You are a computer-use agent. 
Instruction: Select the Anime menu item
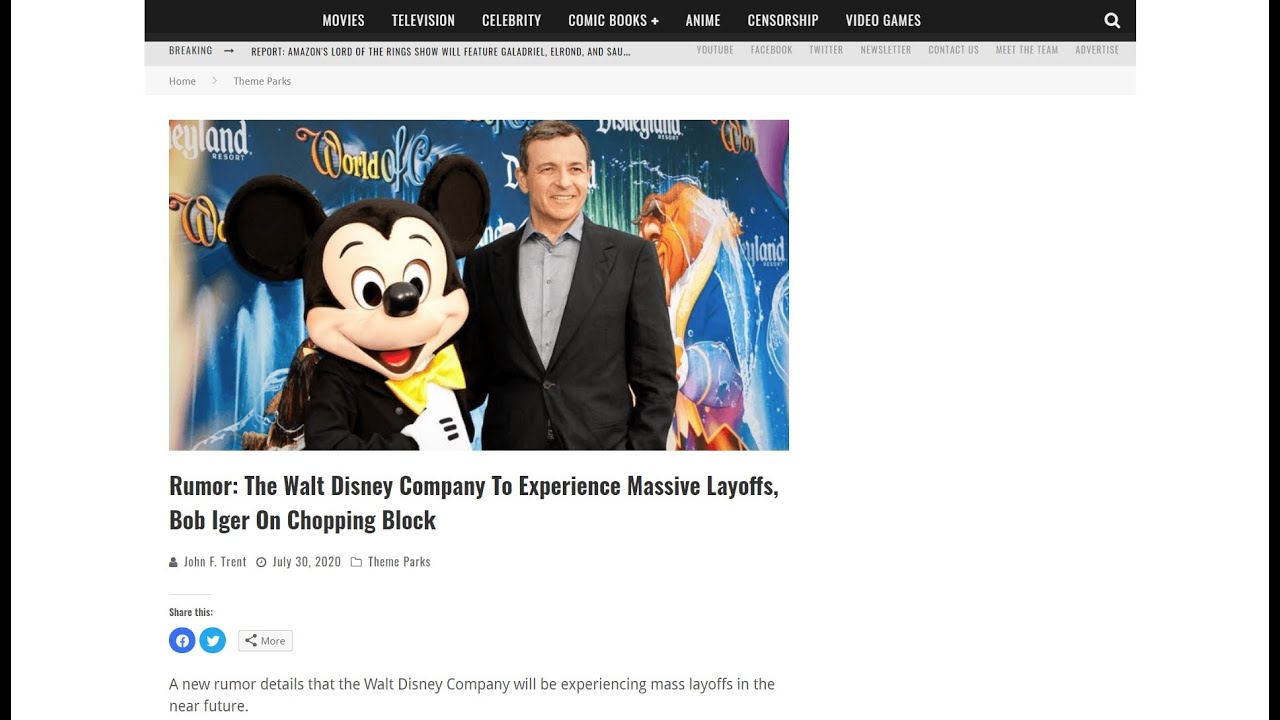pyautogui.click(x=703, y=20)
